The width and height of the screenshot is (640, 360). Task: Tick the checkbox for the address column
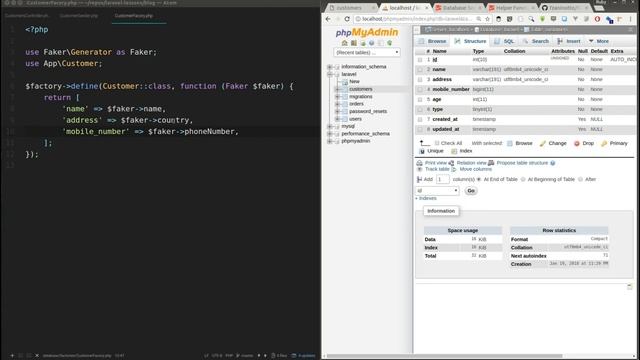(420, 80)
